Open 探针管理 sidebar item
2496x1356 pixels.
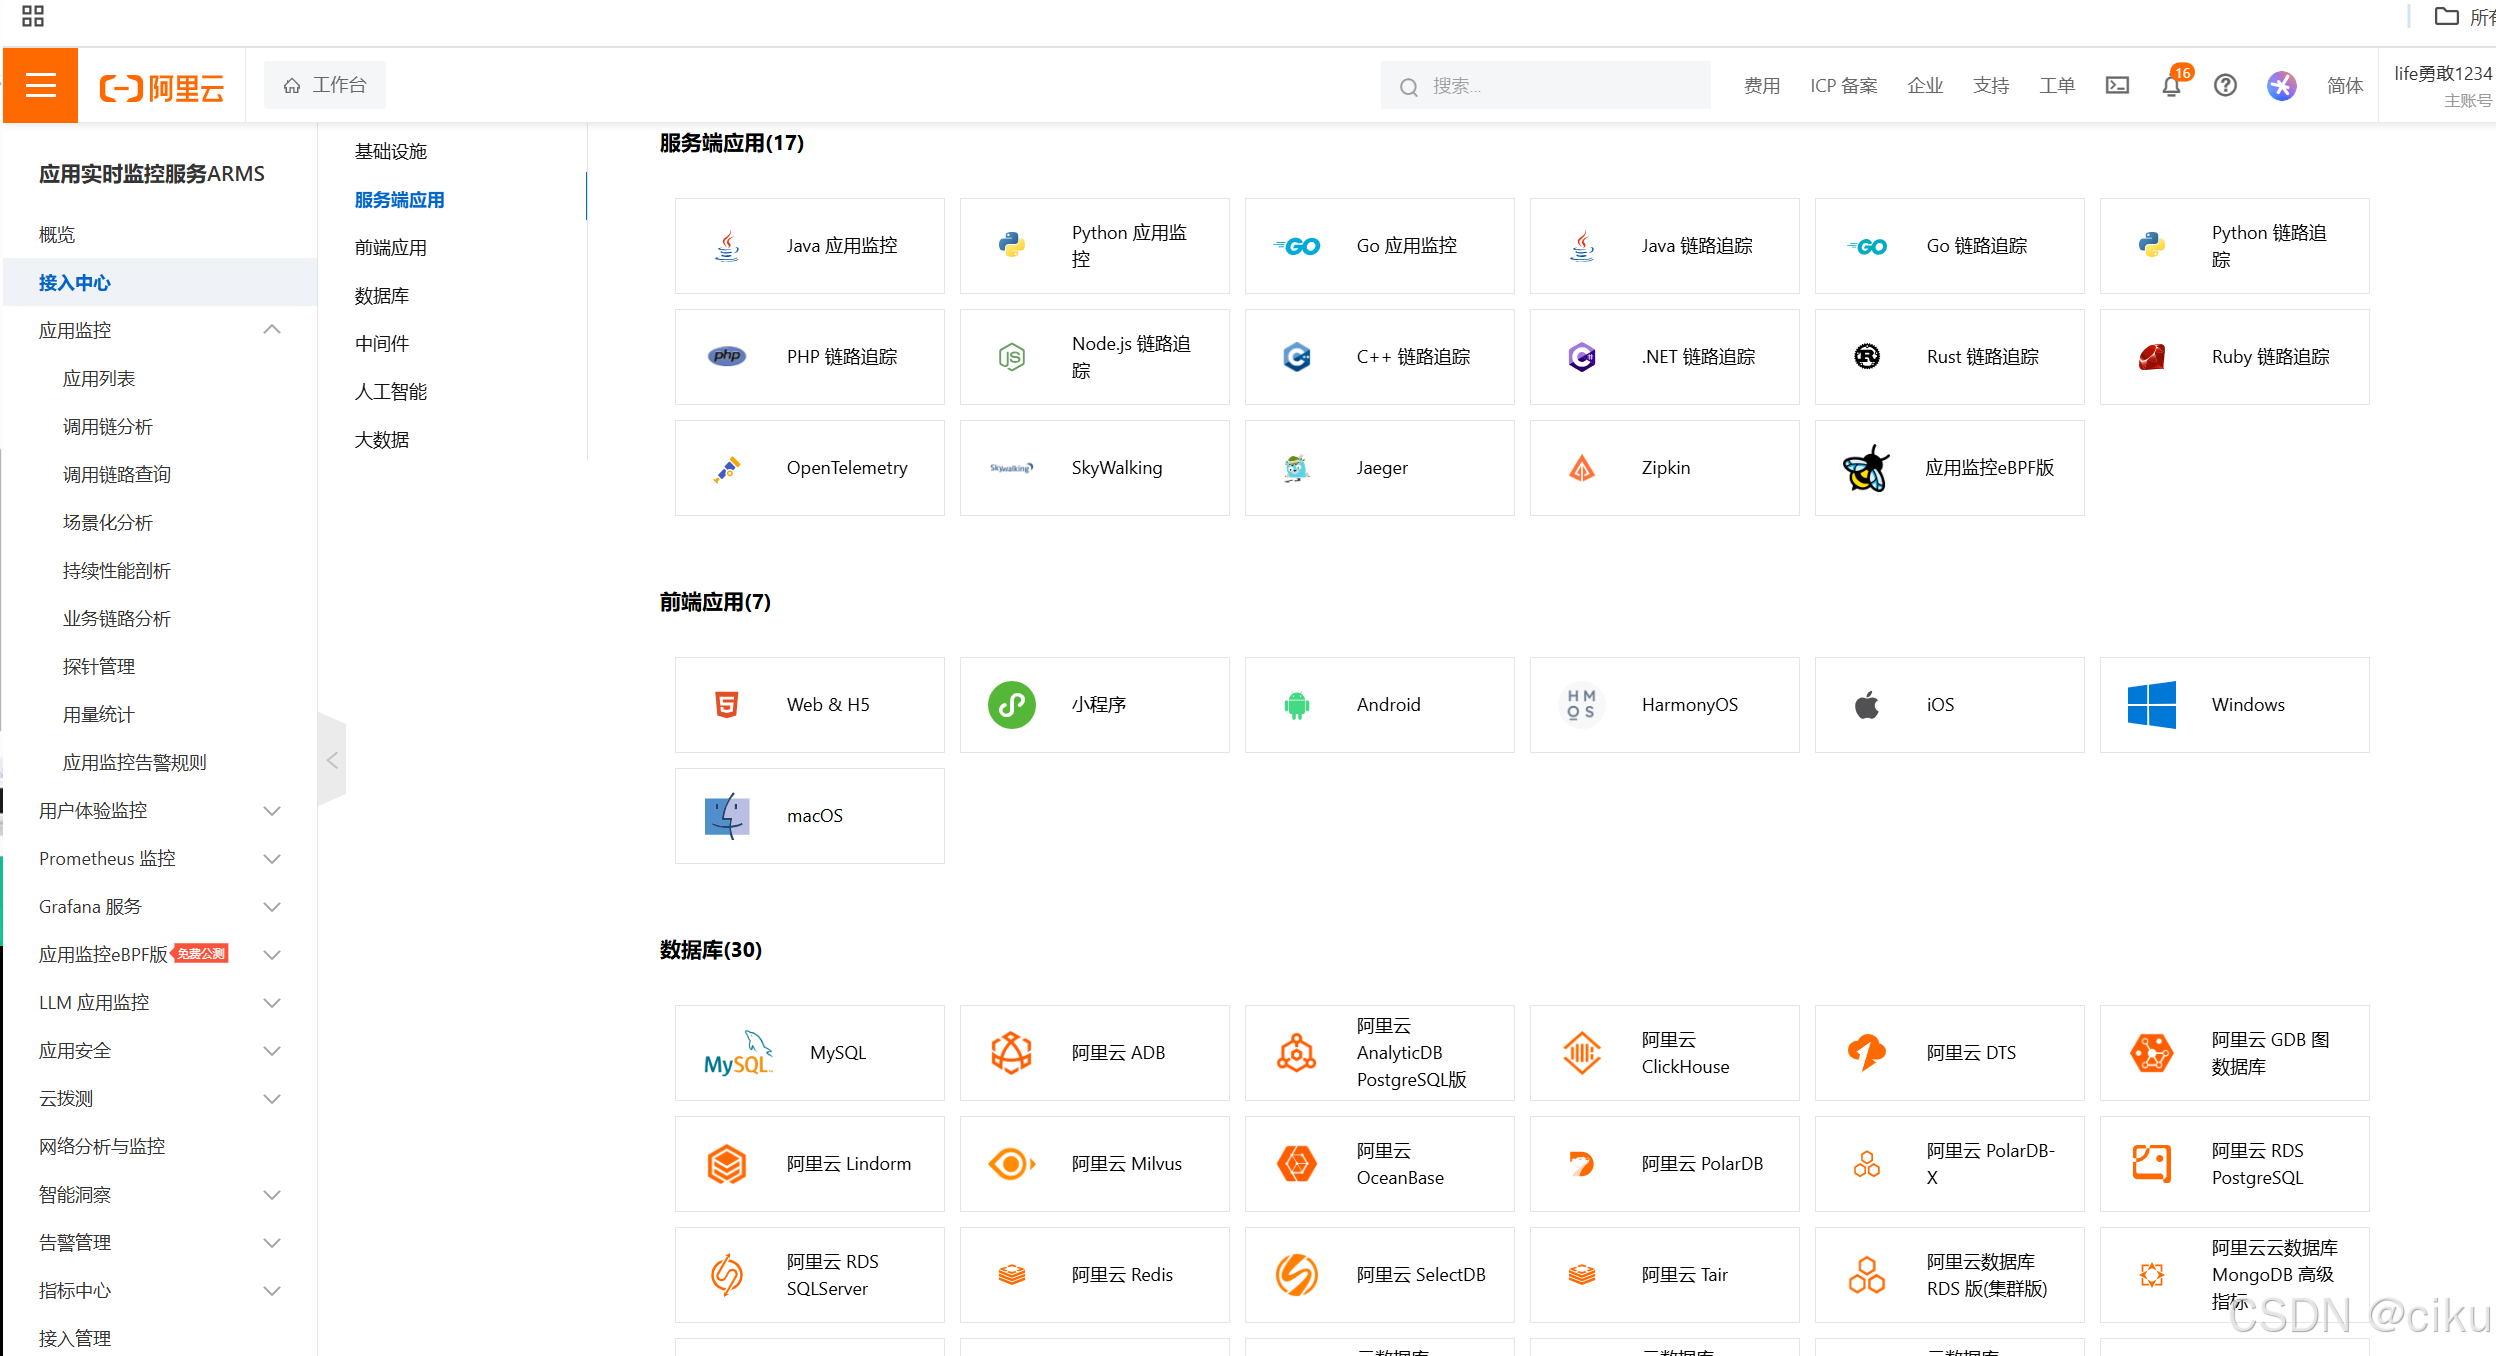(x=99, y=667)
